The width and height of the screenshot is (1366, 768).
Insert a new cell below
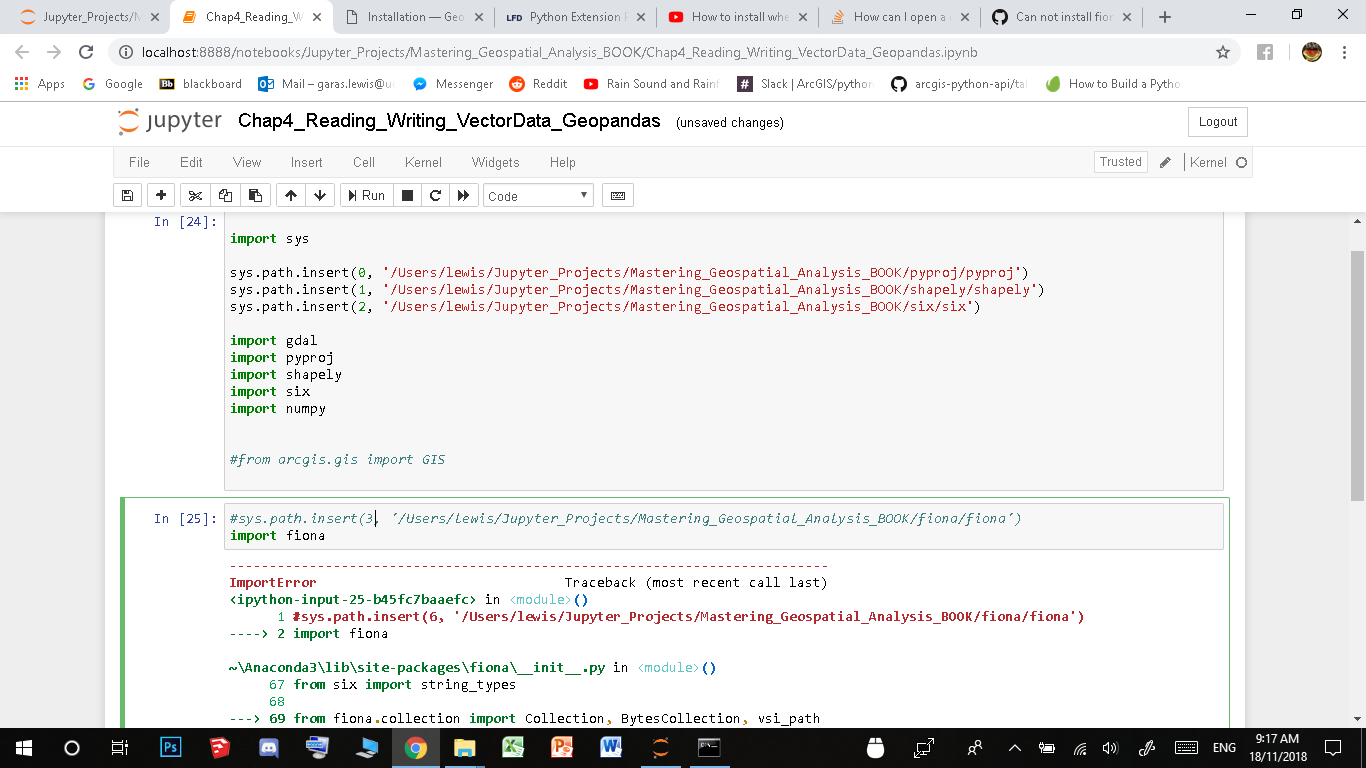point(161,195)
